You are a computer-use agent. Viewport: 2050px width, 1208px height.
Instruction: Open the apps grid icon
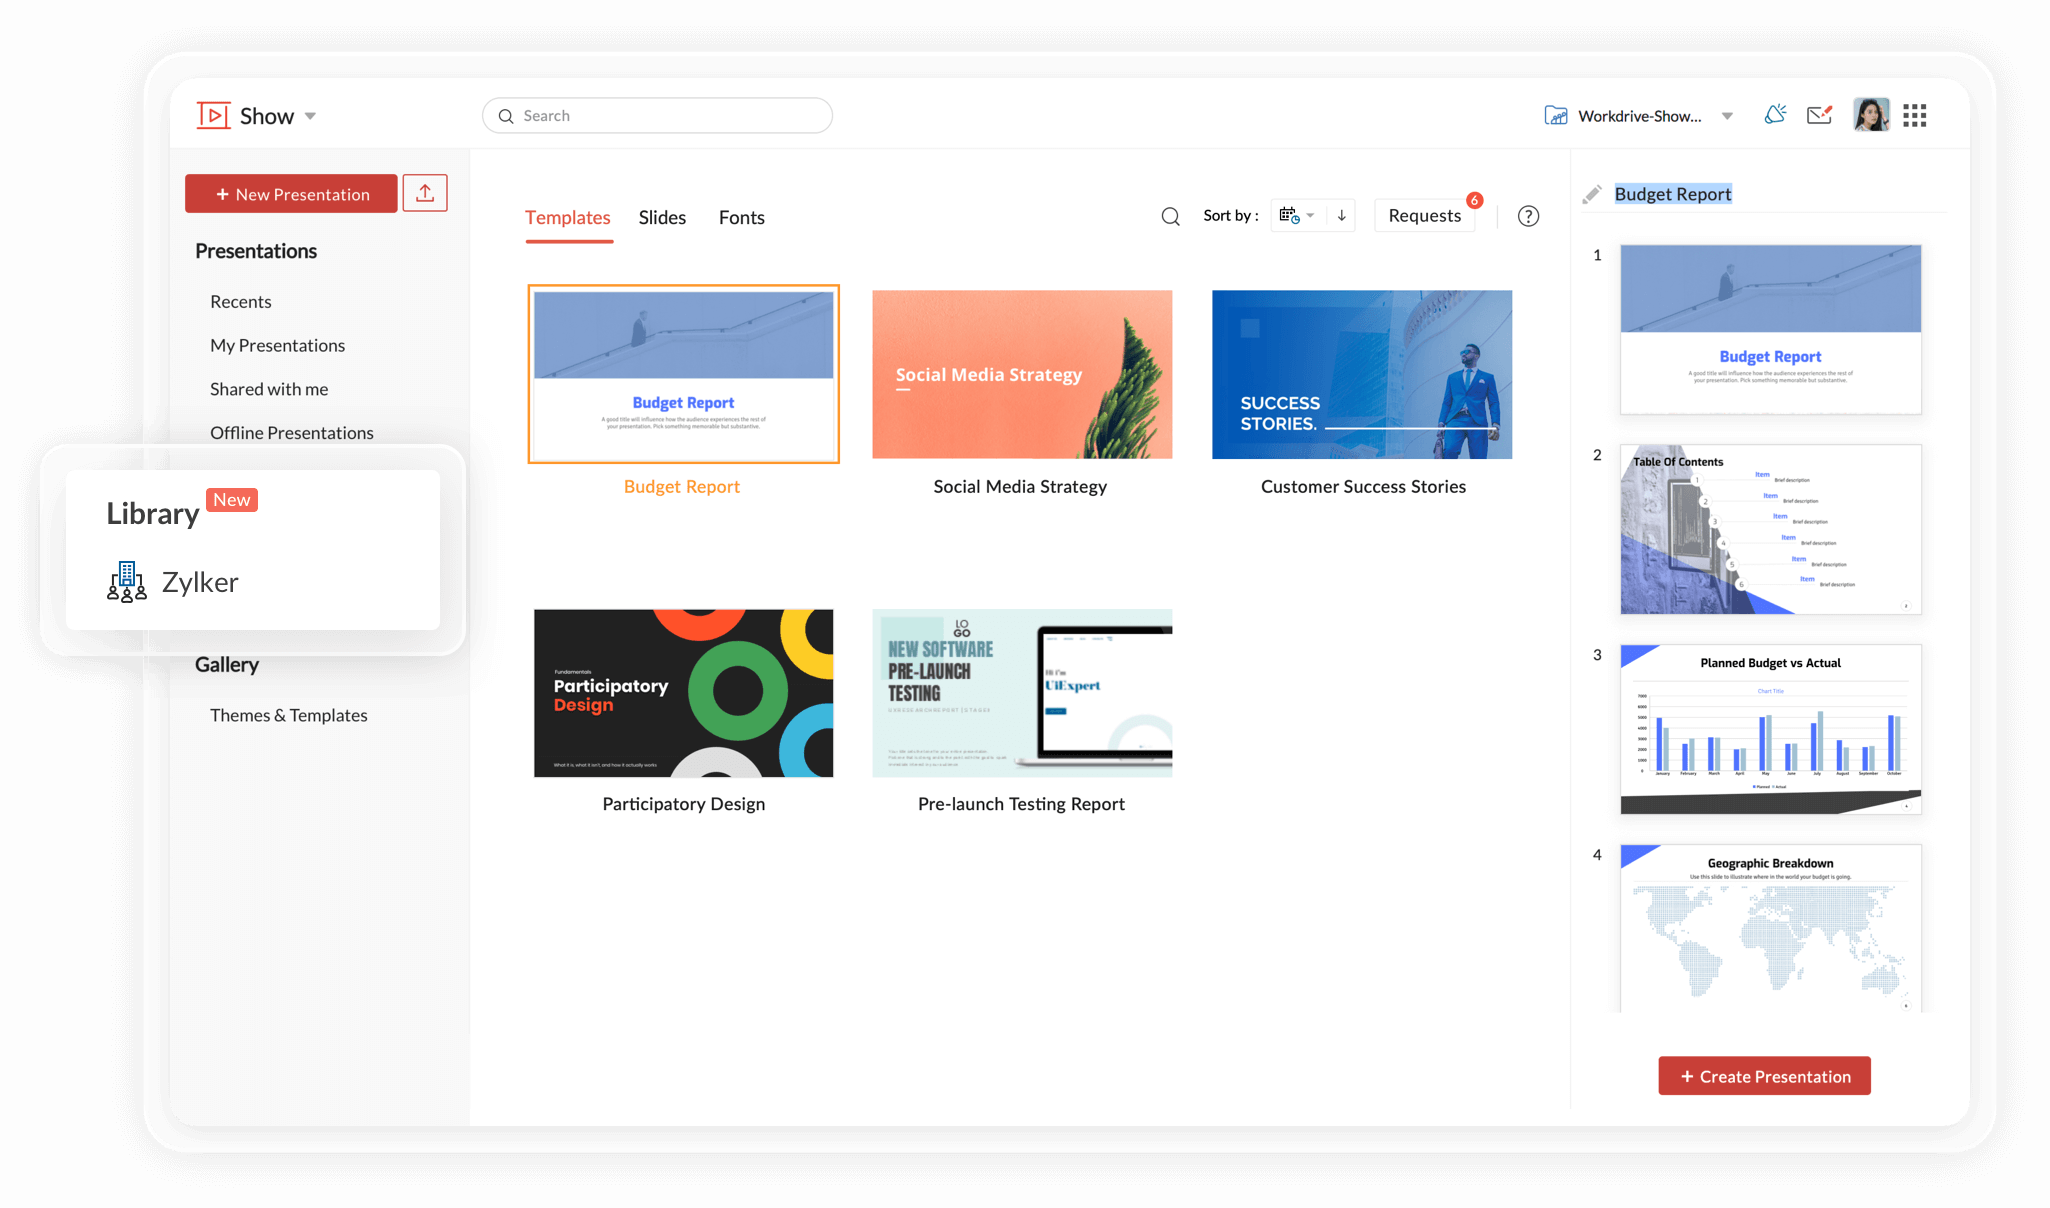point(1915,114)
